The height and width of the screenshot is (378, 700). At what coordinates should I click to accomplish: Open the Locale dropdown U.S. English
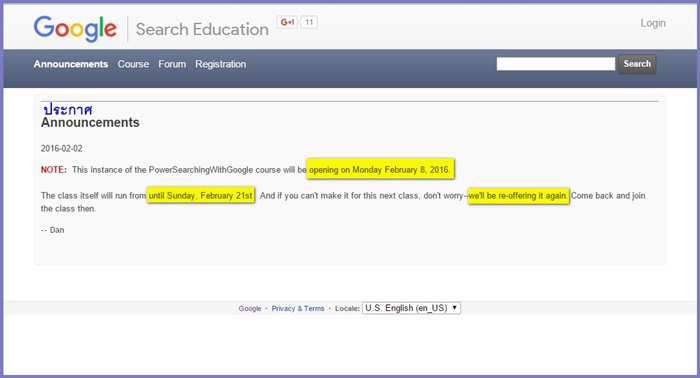tap(411, 308)
